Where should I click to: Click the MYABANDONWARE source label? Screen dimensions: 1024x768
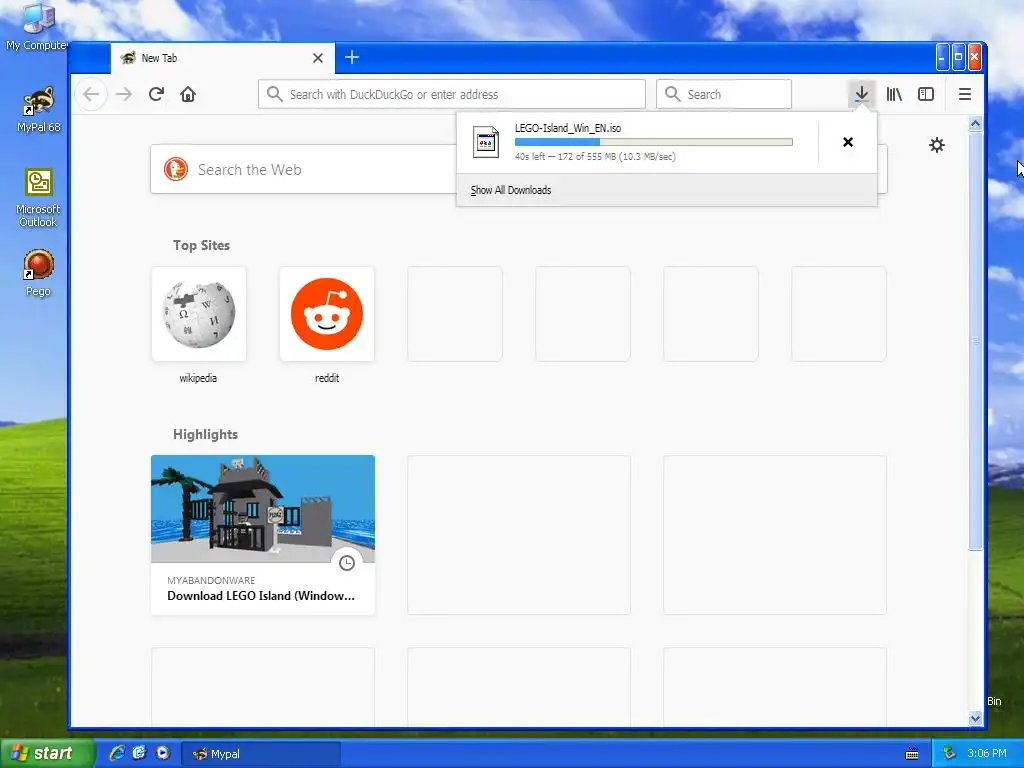[211, 580]
